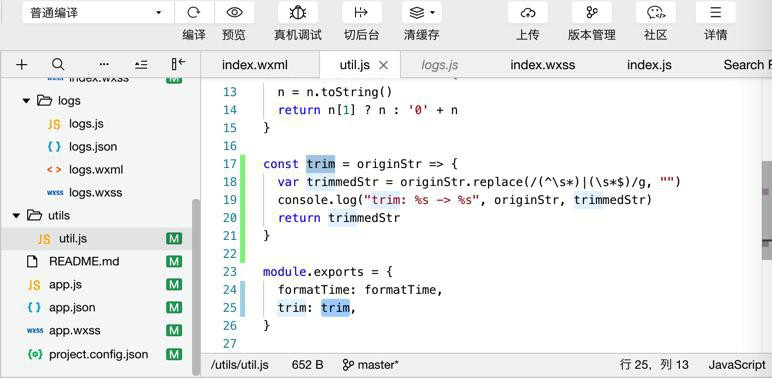Click the 上传 cloud upload icon

point(527,12)
